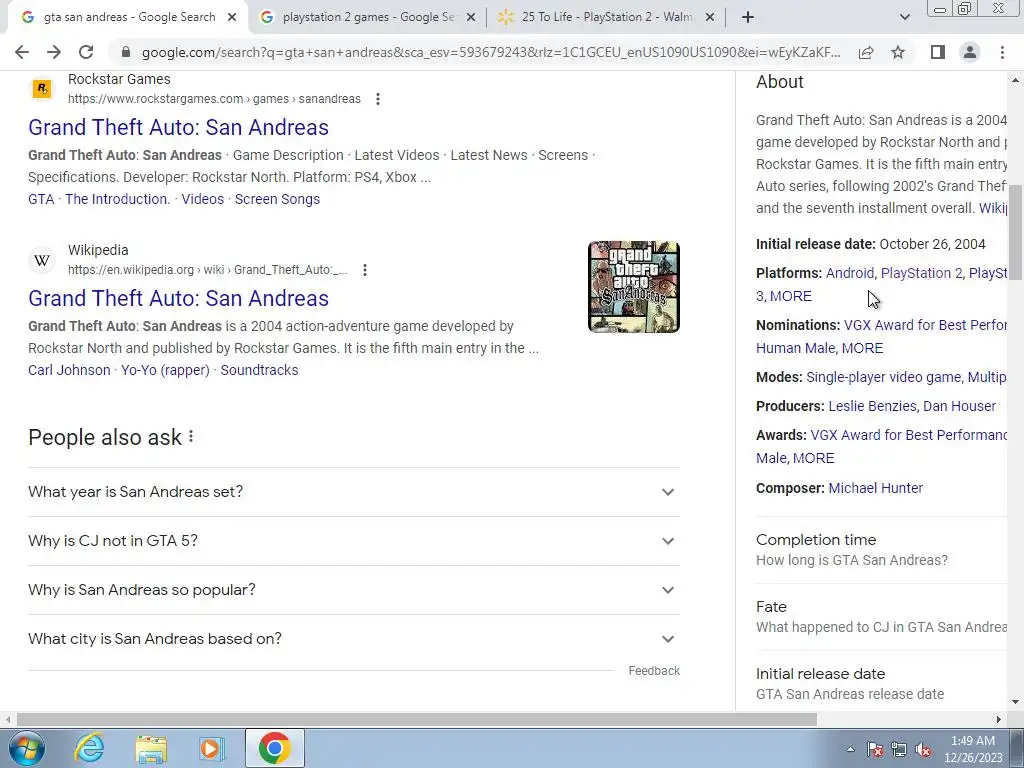The image size is (1024, 768).
Task: Open the People also ask options
Action: (191, 436)
